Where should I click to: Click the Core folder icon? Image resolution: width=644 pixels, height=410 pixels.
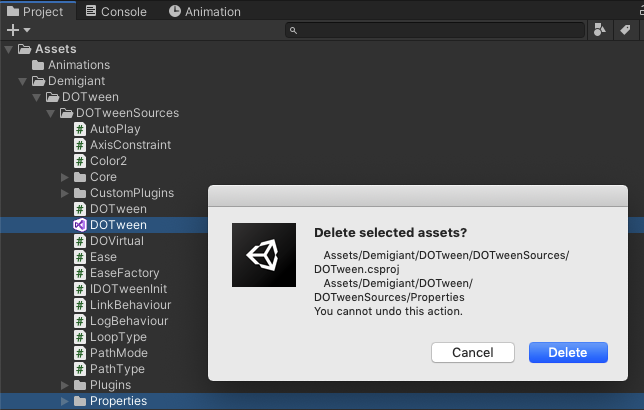click(80, 177)
